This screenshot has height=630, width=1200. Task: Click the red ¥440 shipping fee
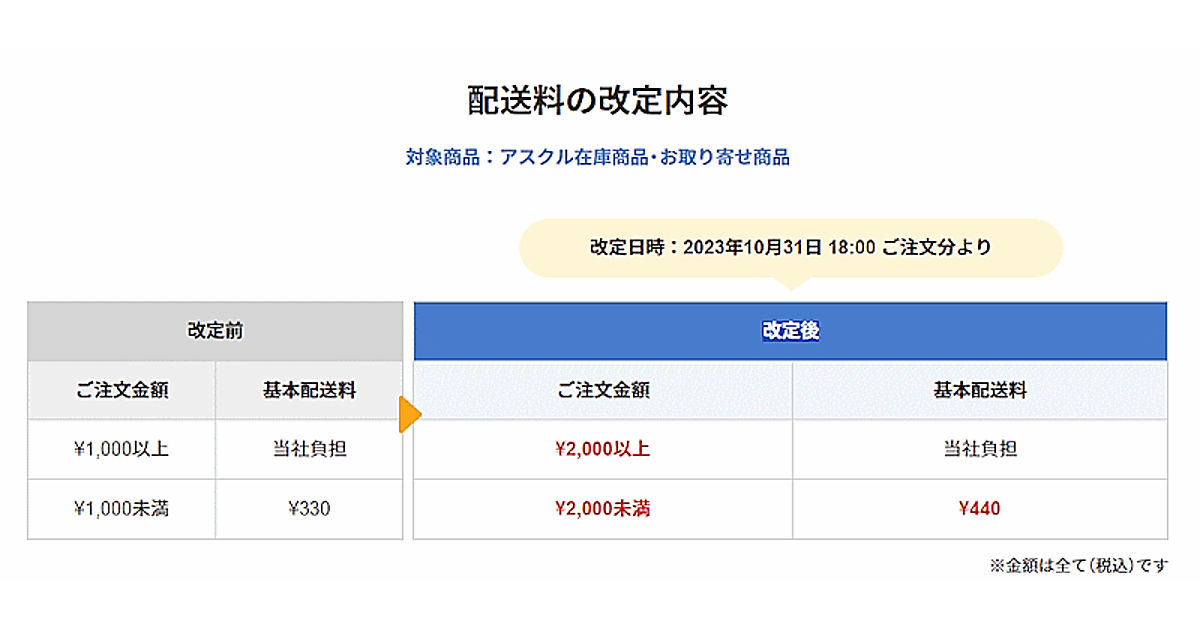[x=980, y=509]
